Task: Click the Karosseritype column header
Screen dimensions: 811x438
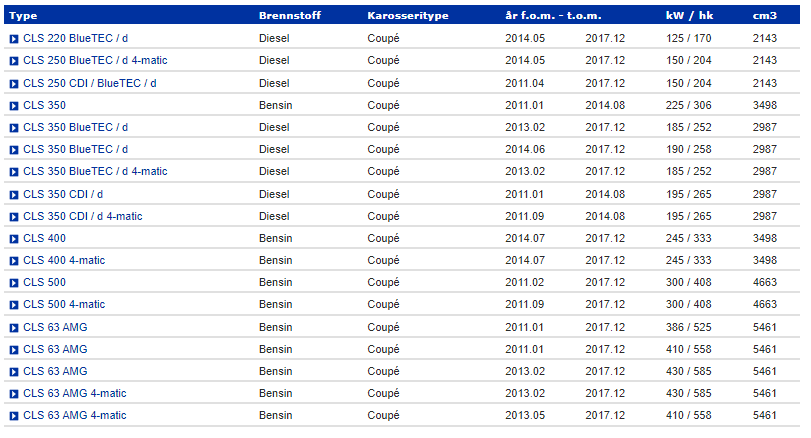Action: [x=408, y=16]
